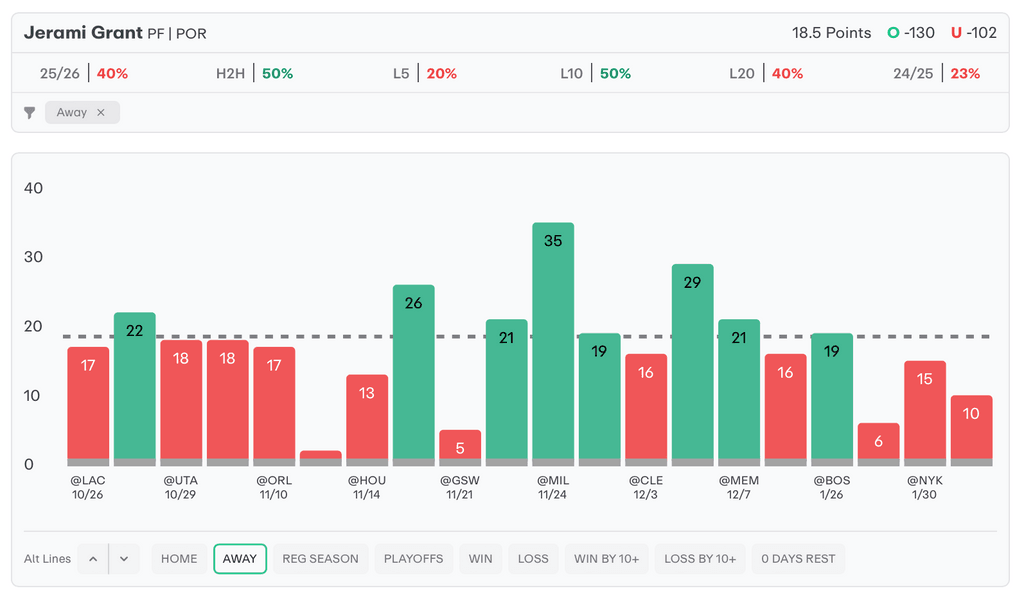
Task: Toggle off the AWAY filter
Action: tap(240, 559)
